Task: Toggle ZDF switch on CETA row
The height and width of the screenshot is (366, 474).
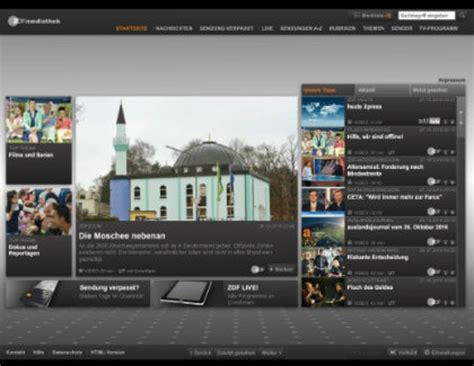Action: coord(434,212)
